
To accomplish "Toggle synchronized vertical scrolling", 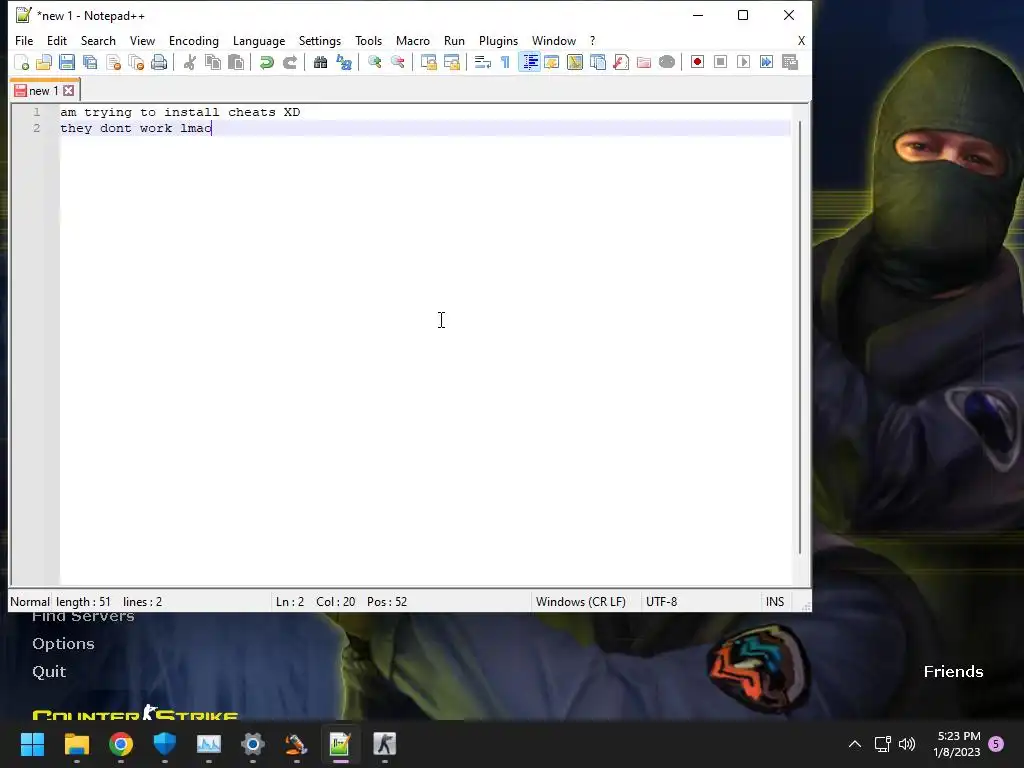I will point(428,62).
